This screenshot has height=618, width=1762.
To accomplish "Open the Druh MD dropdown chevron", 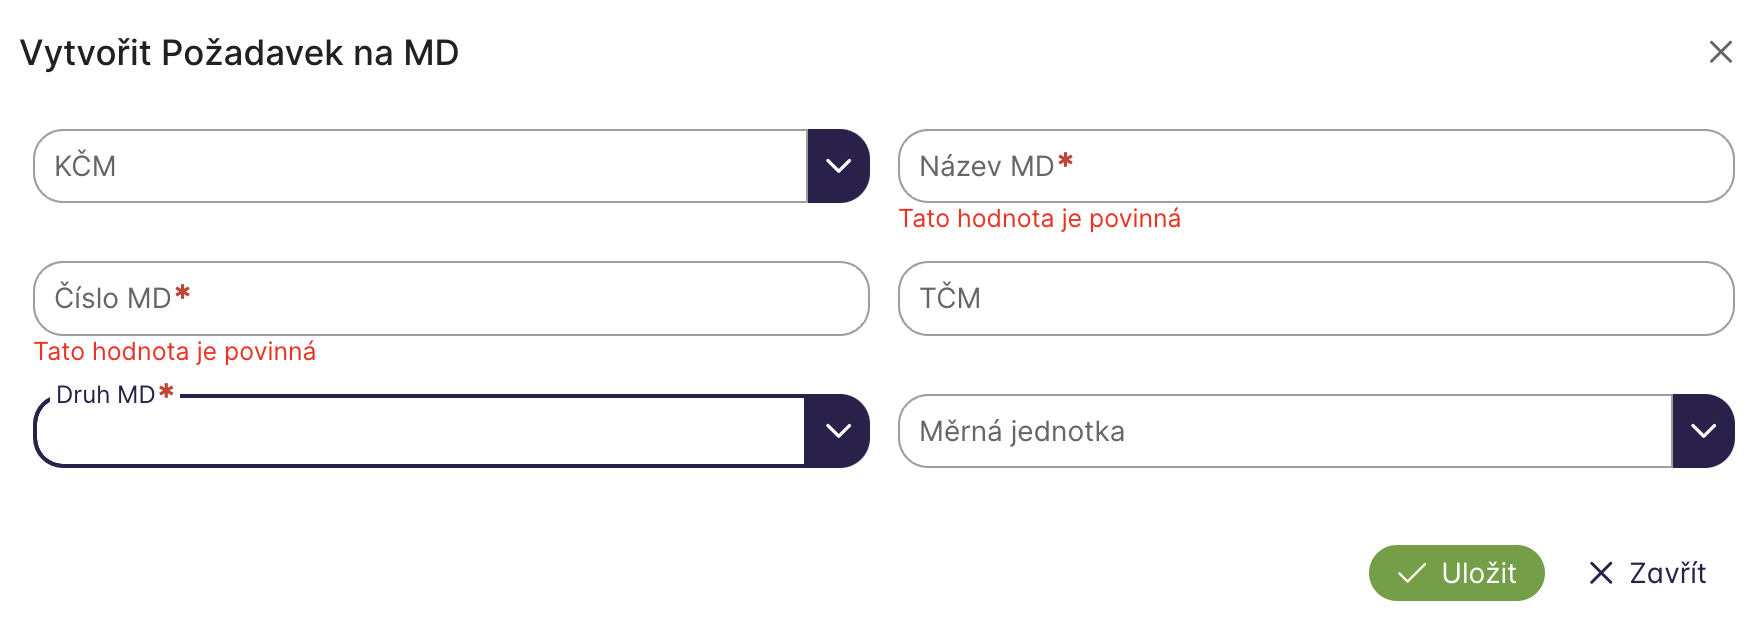I will (x=838, y=431).
